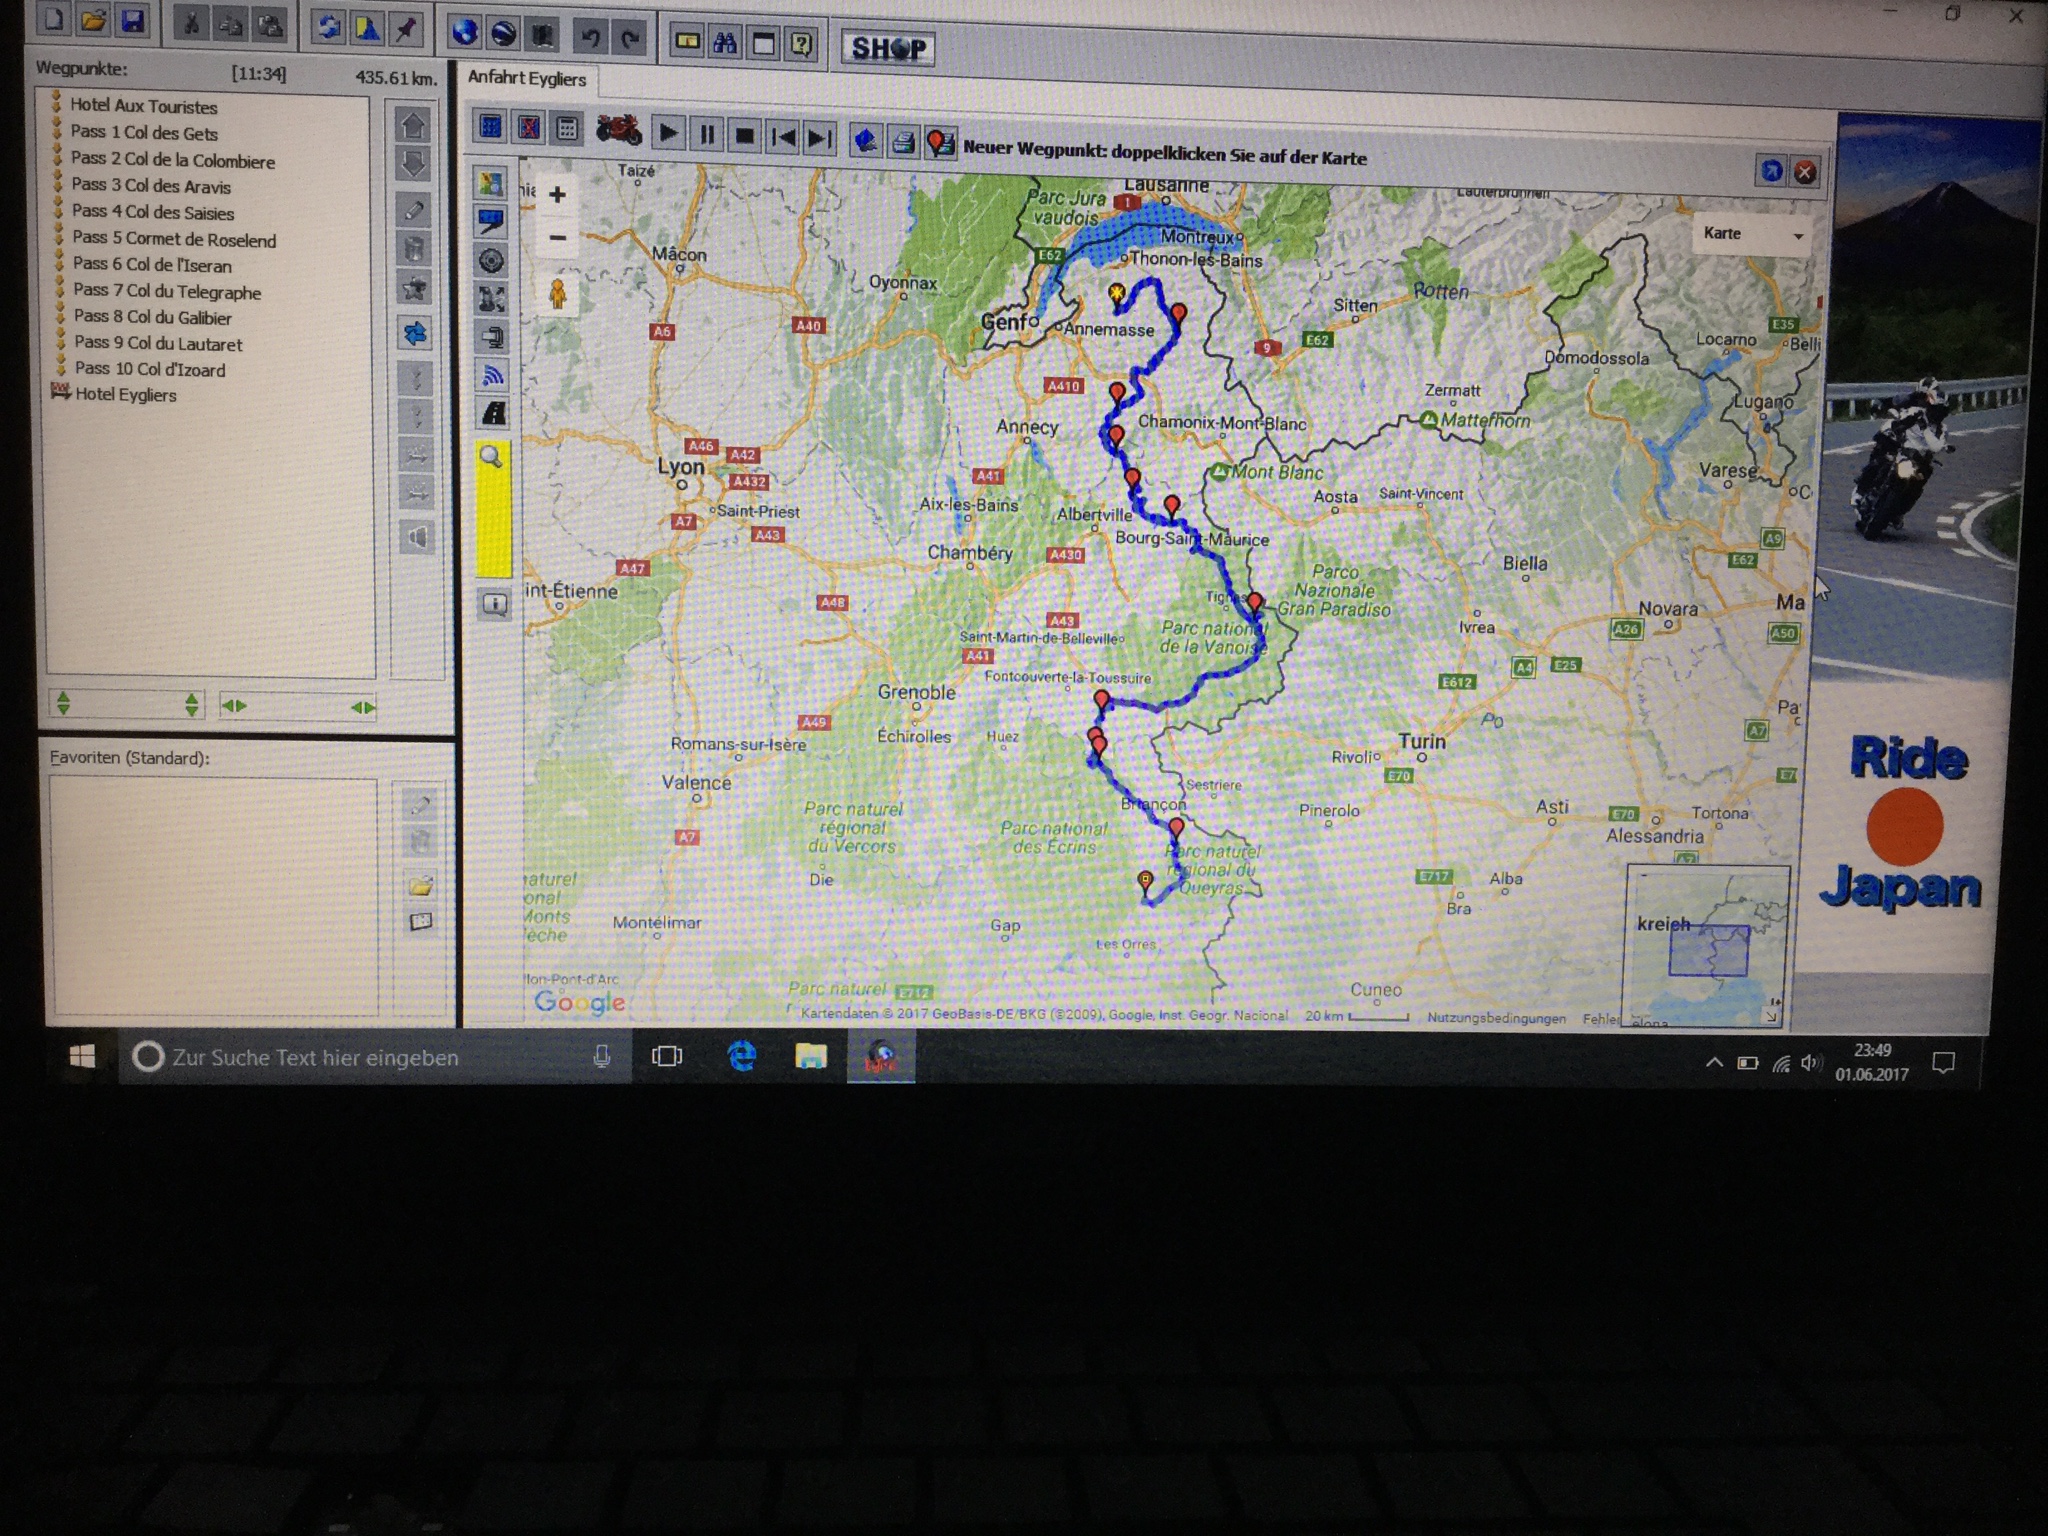The height and width of the screenshot is (1536, 2048).
Task: Click the swap route direction blue arrows icon
Action: click(415, 333)
